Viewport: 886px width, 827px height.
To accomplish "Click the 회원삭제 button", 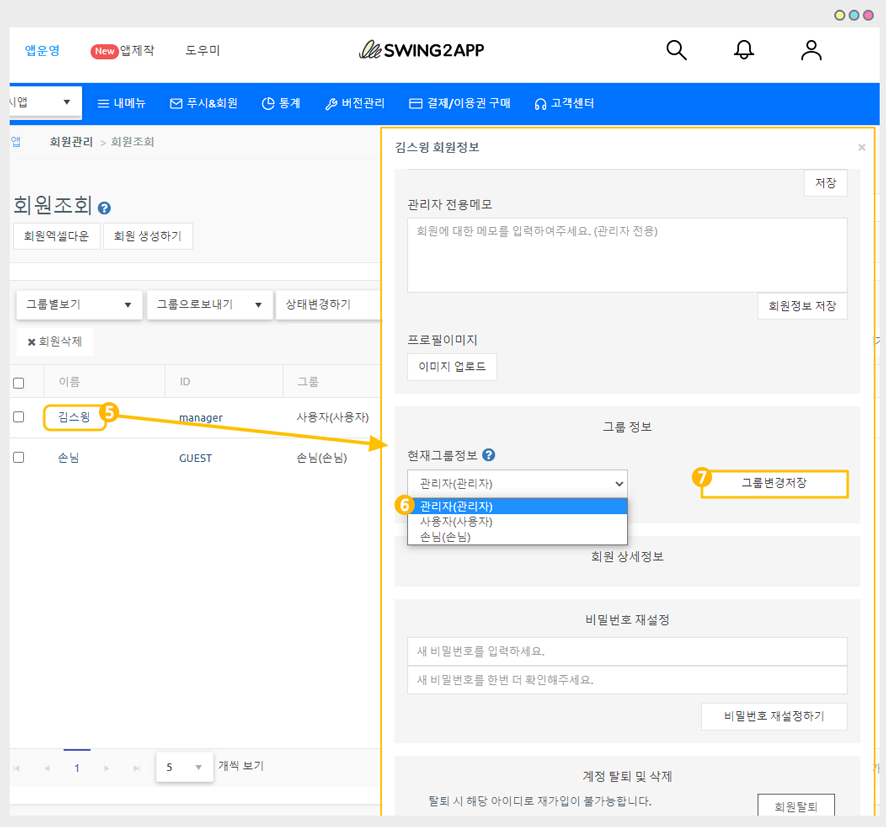I will [x=55, y=342].
